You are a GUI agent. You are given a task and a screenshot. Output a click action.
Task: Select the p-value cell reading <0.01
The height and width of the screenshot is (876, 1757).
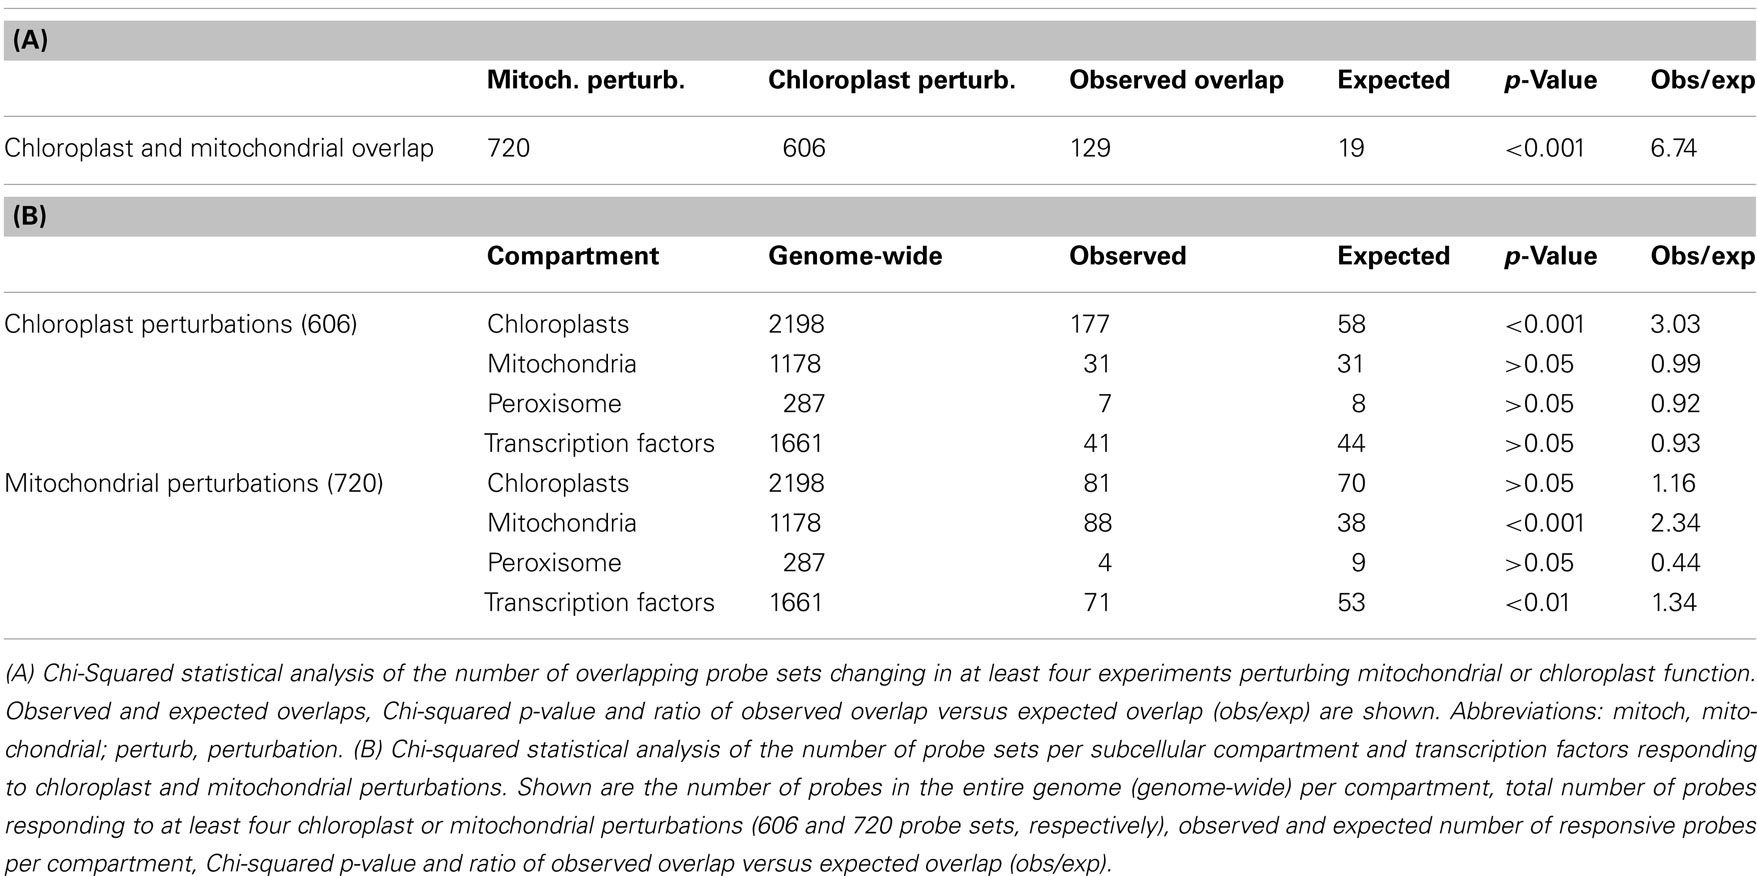[1537, 603]
